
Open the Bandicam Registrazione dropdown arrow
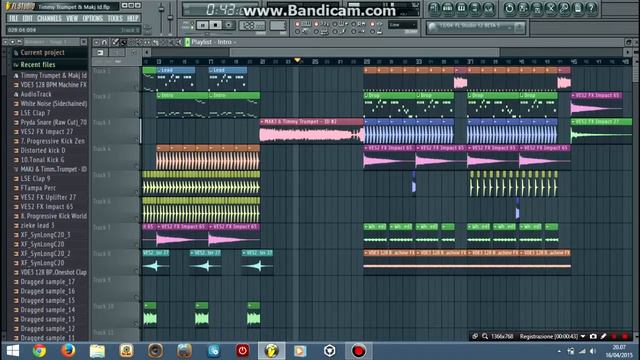point(583,336)
